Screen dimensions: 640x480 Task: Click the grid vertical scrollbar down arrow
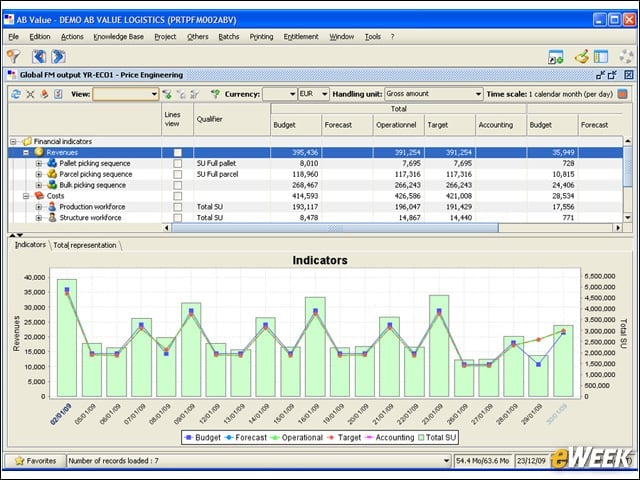(628, 218)
